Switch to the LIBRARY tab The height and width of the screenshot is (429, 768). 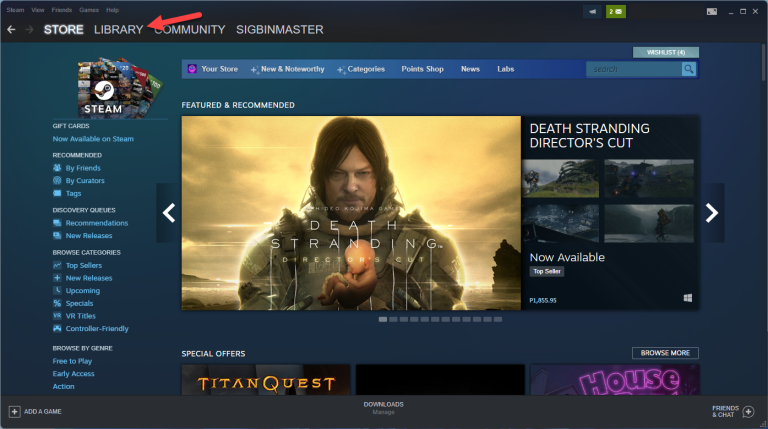pyautogui.click(x=119, y=30)
